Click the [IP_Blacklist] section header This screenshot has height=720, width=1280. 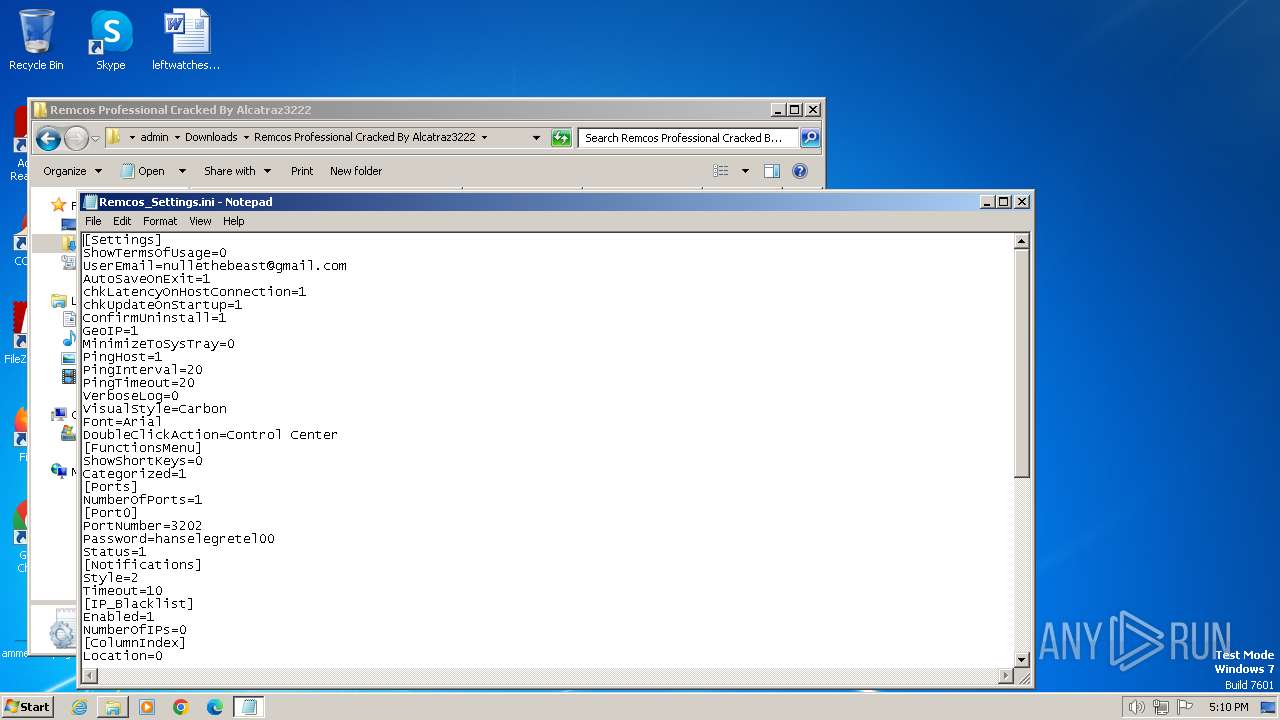pos(138,604)
